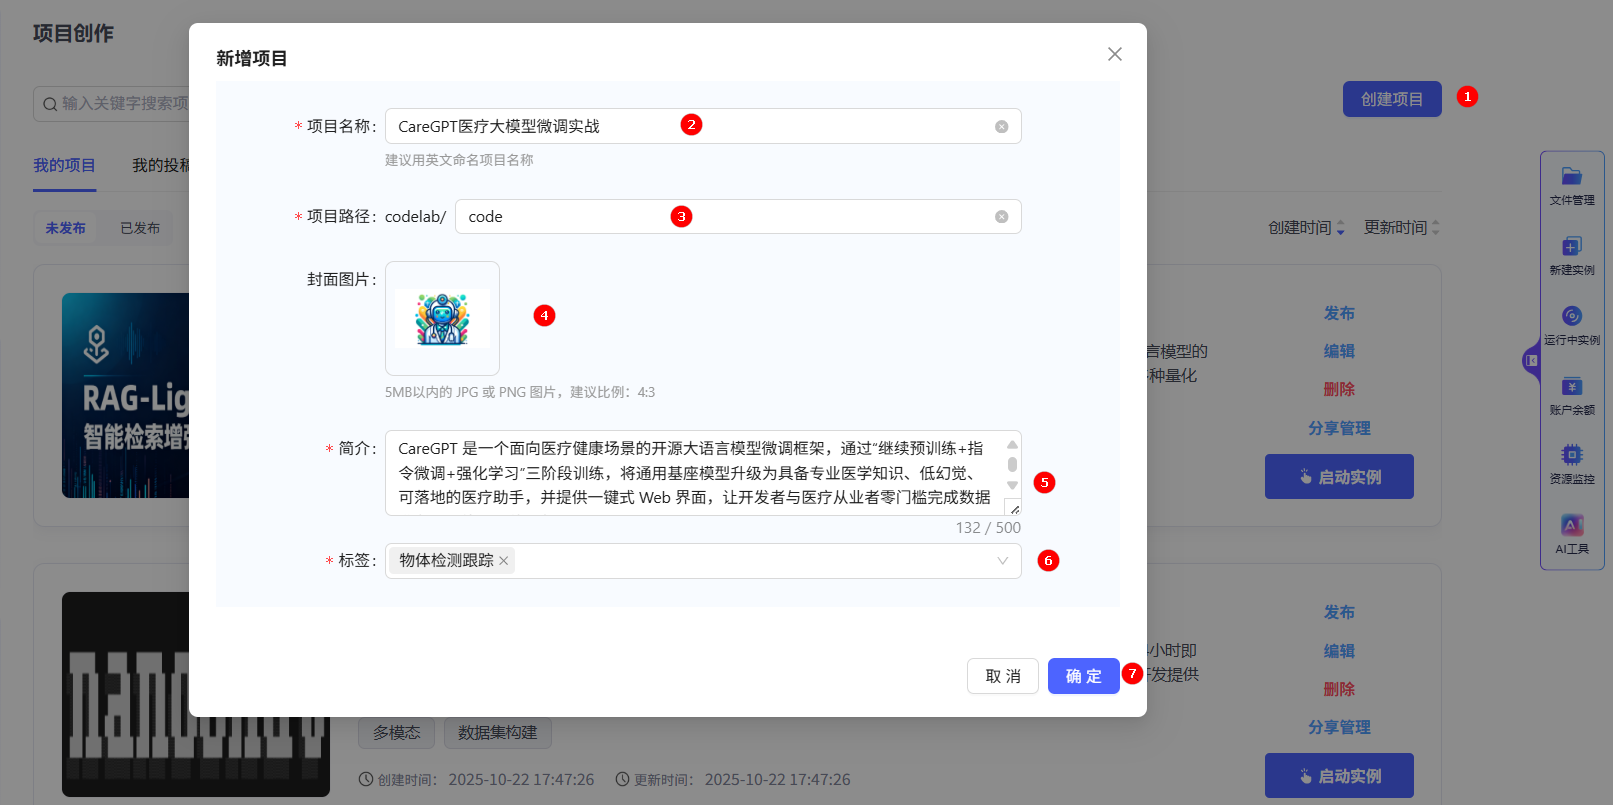
Task: Click the cover image thumbnail
Action: [x=442, y=319]
